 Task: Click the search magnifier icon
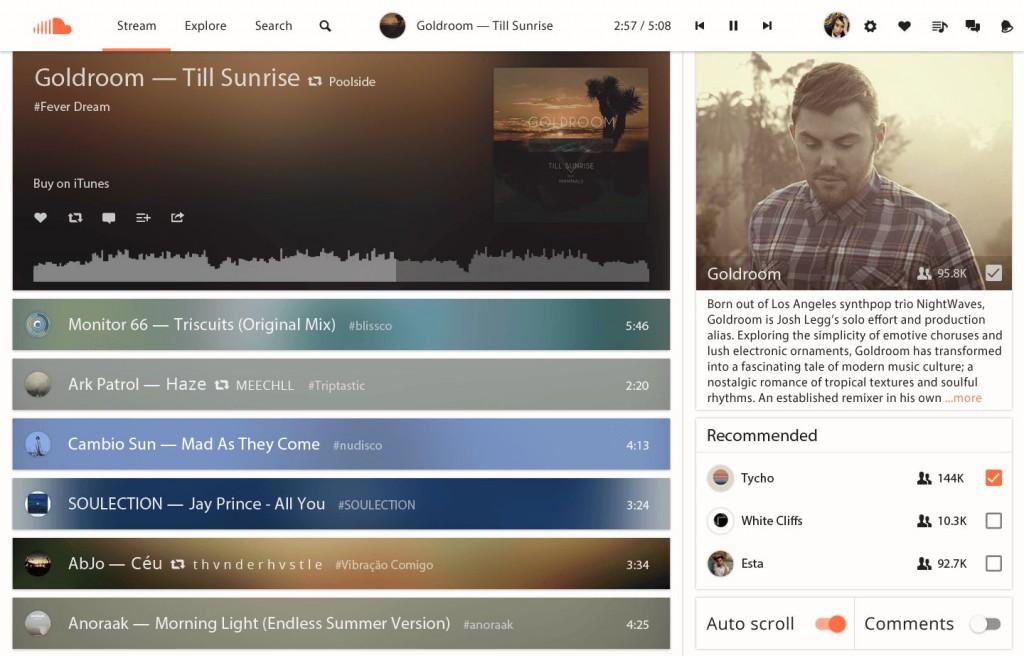(325, 26)
